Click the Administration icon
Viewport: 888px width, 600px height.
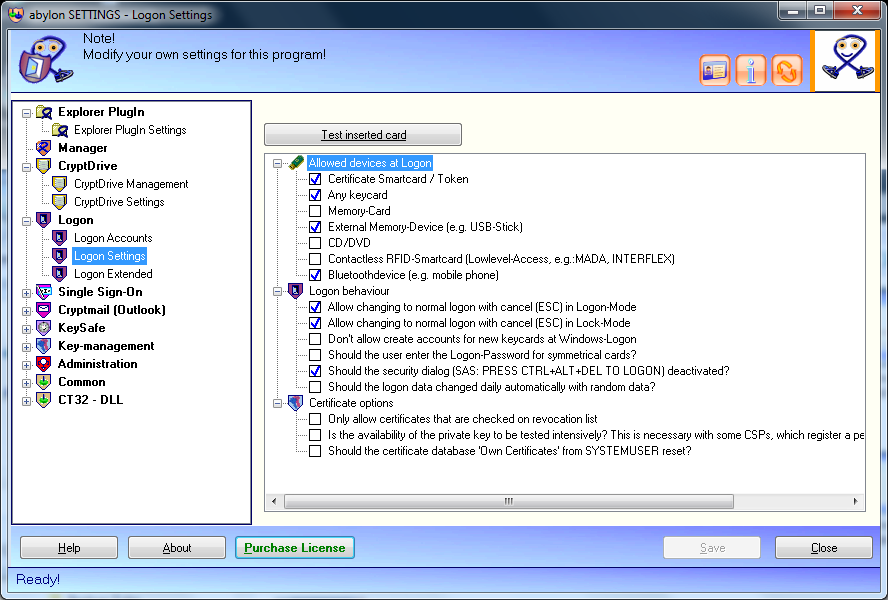[44, 364]
